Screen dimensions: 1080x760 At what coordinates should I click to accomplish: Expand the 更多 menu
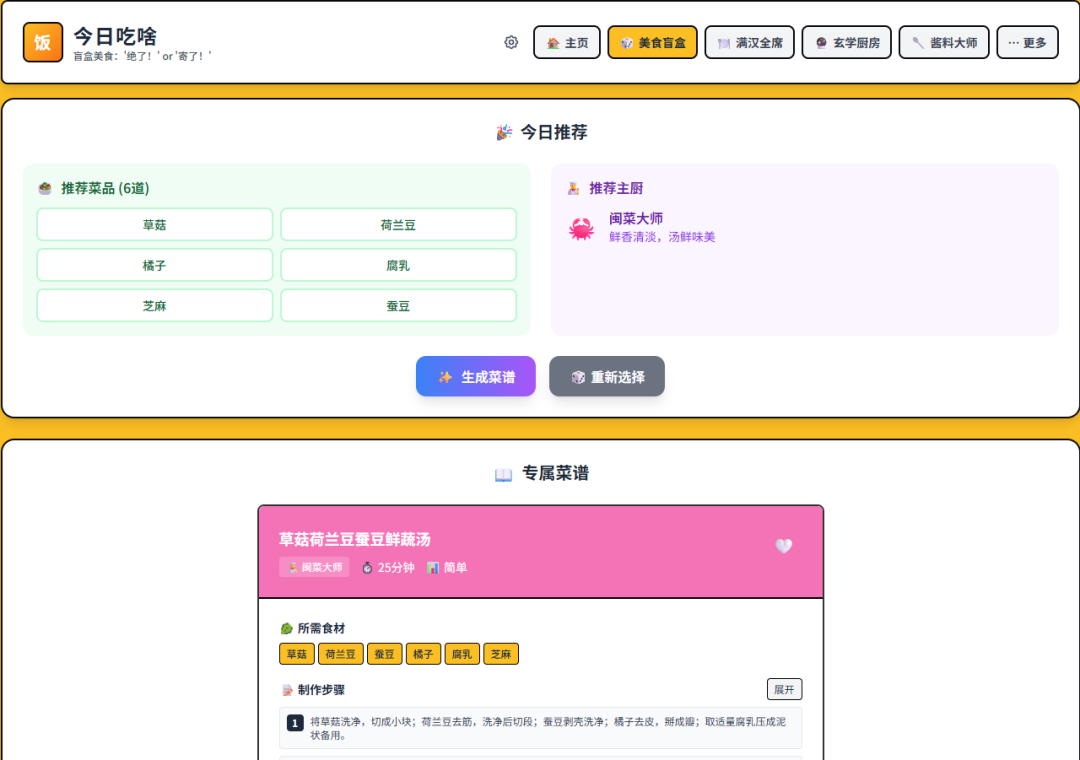(x=1027, y=43)
